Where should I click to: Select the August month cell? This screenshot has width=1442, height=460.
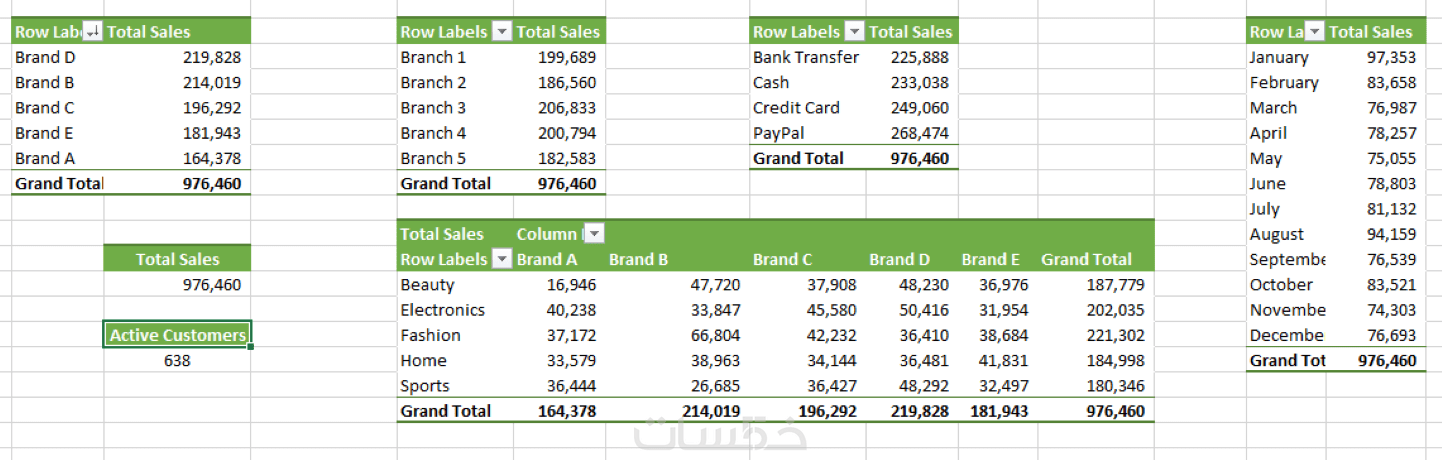1277,234
